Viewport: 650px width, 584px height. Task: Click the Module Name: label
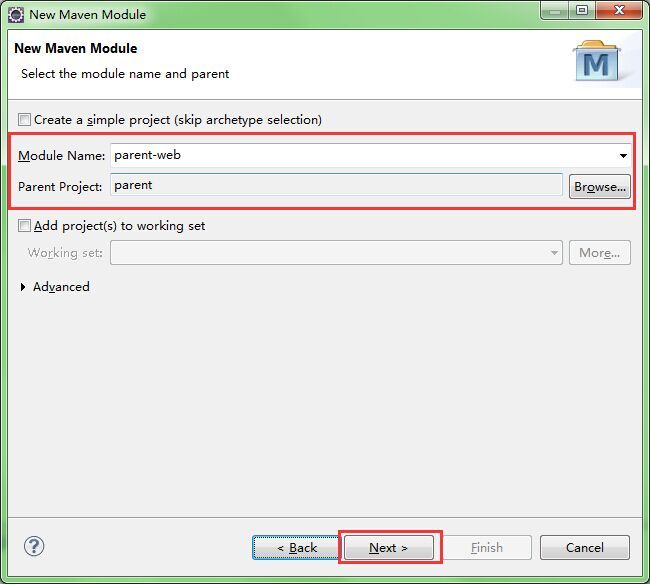(x=62, y=156)
